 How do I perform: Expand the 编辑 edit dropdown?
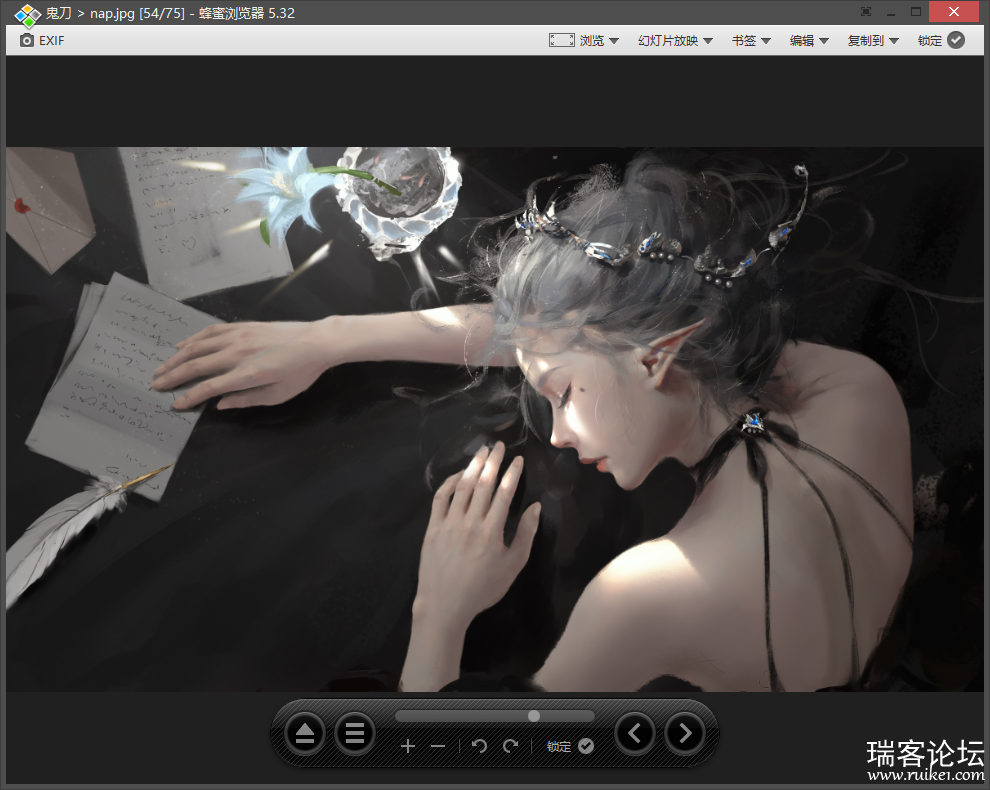[x=809, y=40]
